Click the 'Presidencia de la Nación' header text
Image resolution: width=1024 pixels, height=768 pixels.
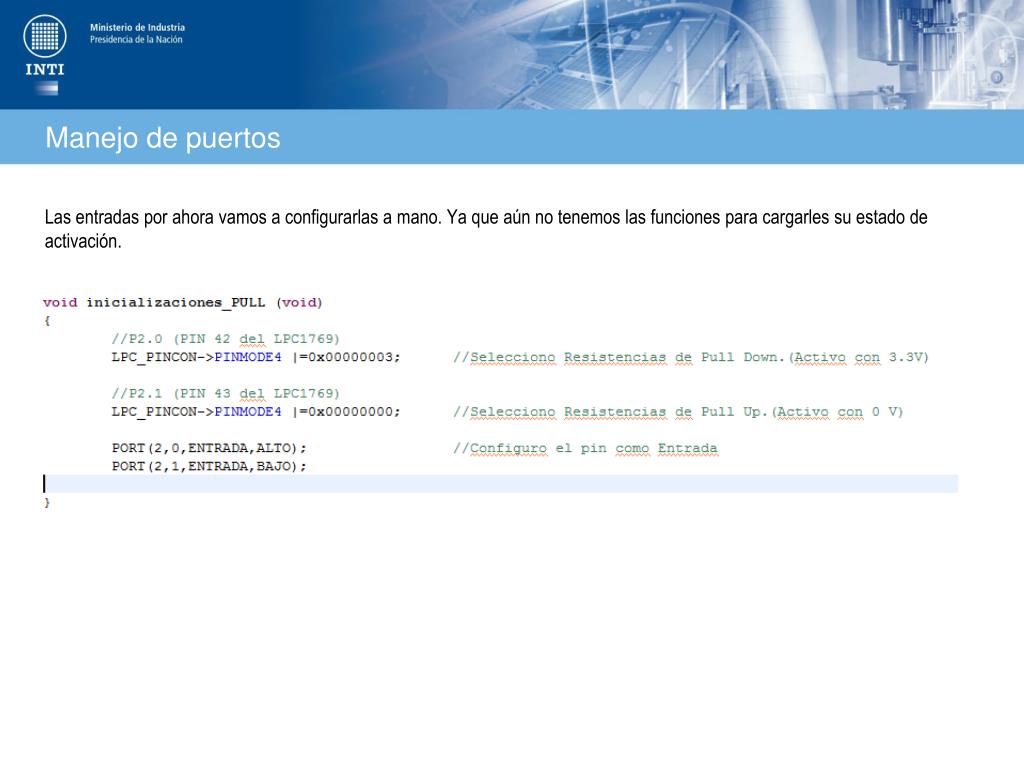pos(136,40)
